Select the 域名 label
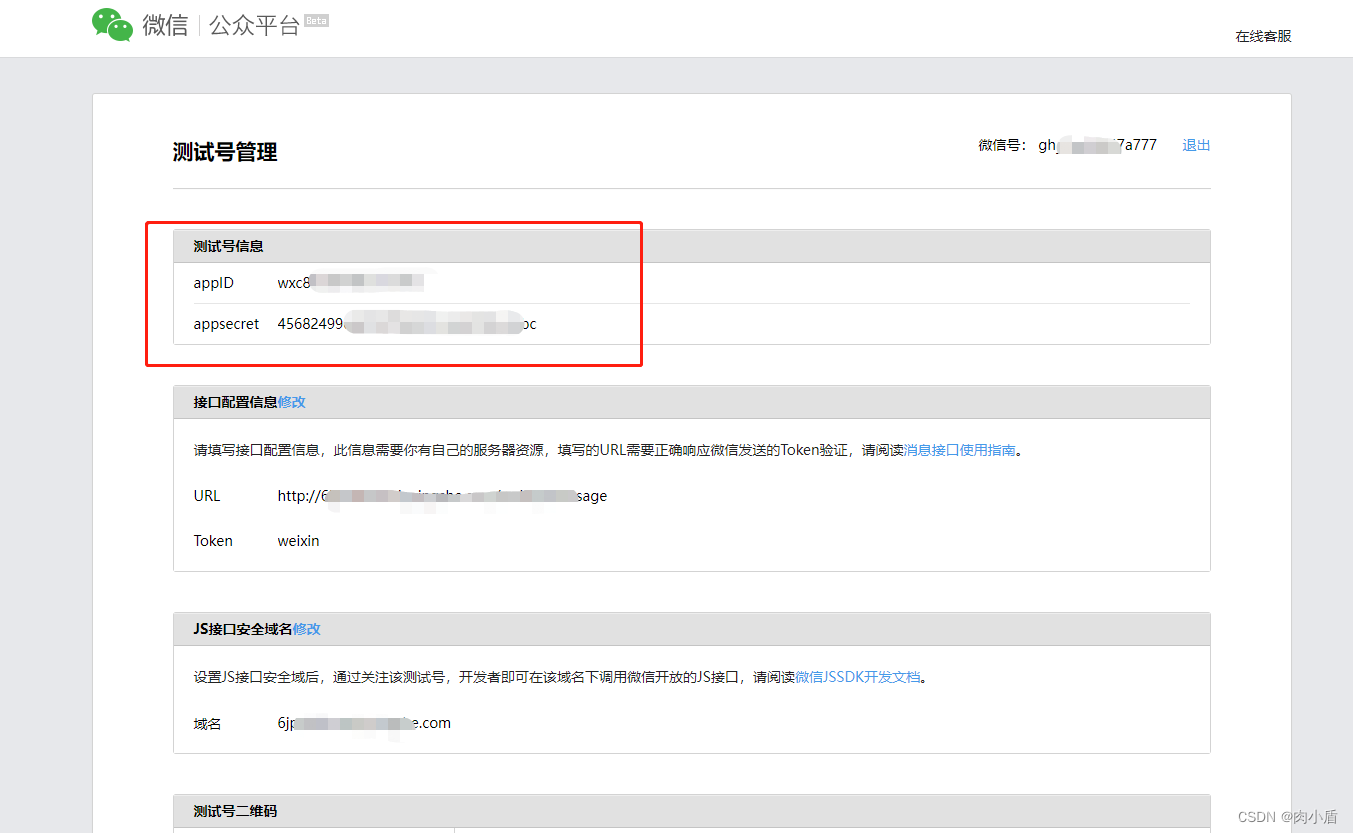1353x833 pixels. (207, 723)
